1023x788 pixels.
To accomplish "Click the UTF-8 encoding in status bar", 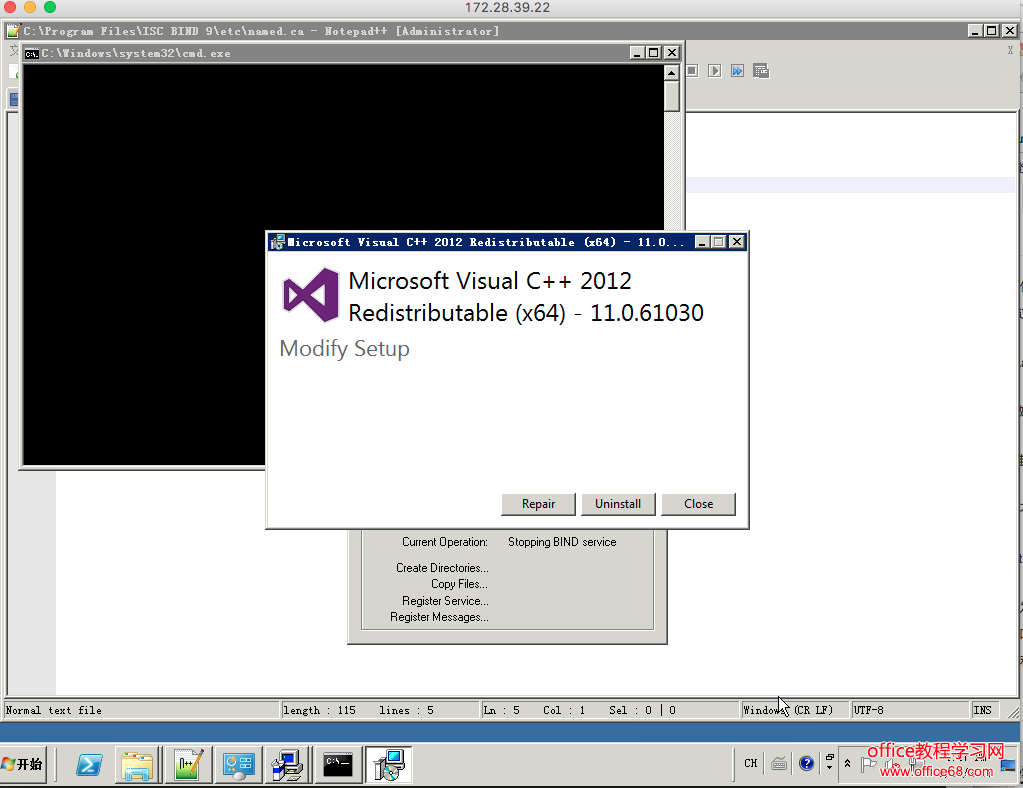I will (x=868, y=710).
